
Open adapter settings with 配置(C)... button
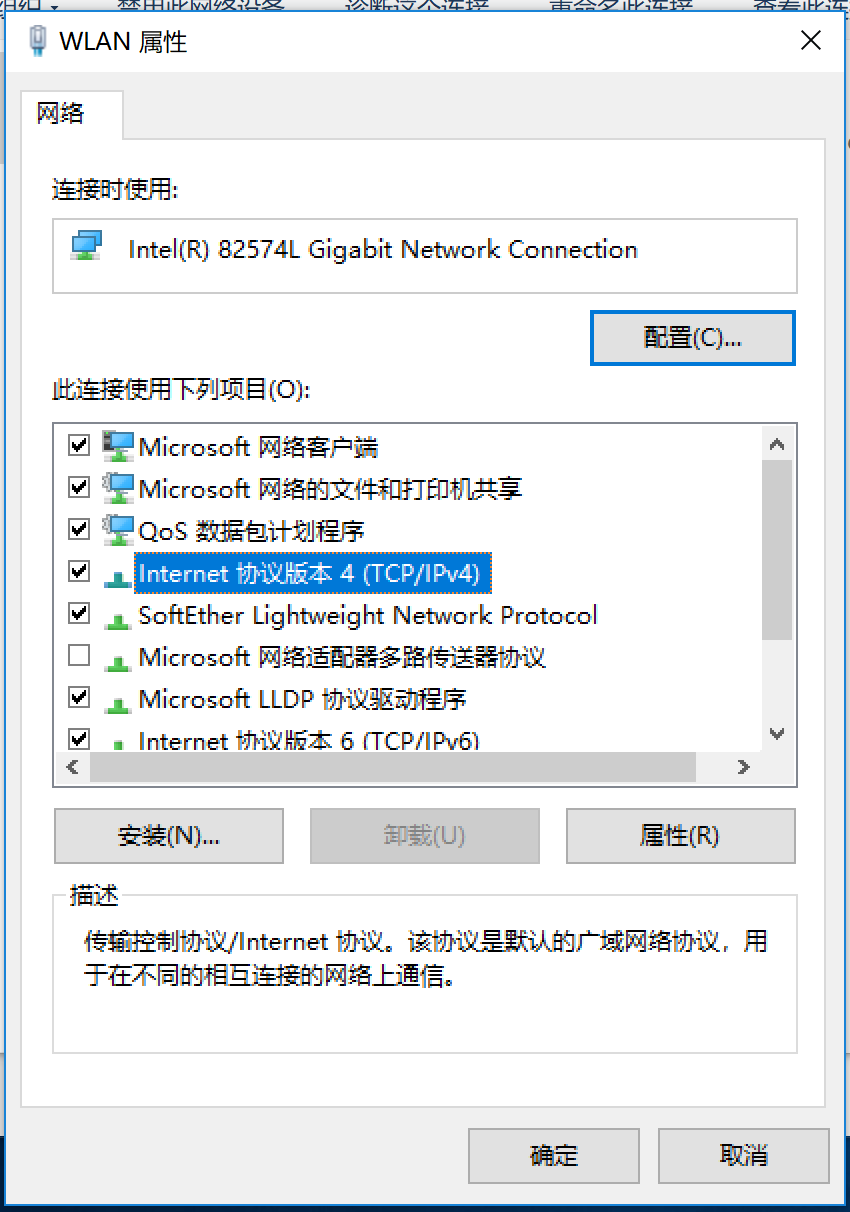tap(693, 338)
